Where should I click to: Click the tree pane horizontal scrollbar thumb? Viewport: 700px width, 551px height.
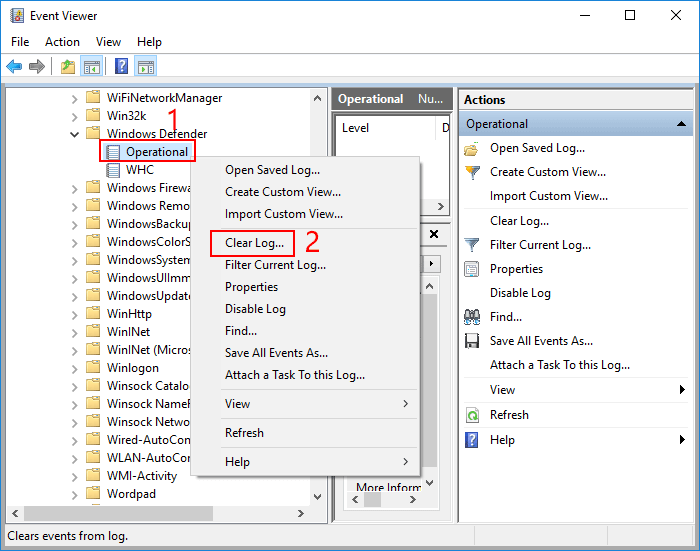pos(118,513)
